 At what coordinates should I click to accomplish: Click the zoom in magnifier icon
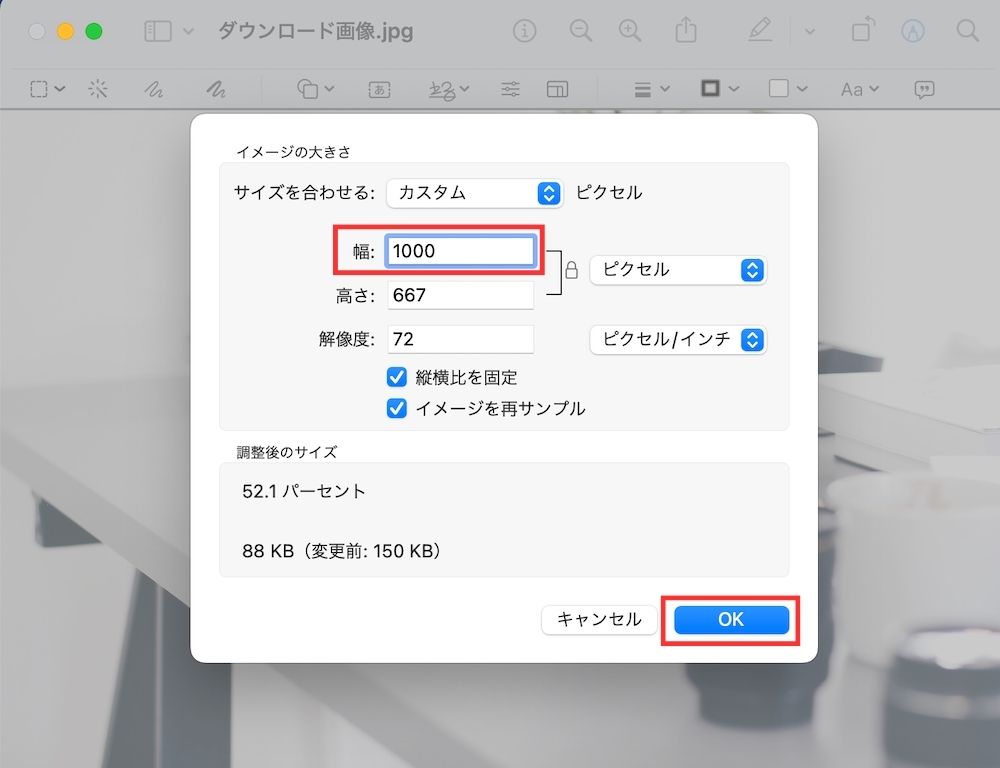pos(629,31)
